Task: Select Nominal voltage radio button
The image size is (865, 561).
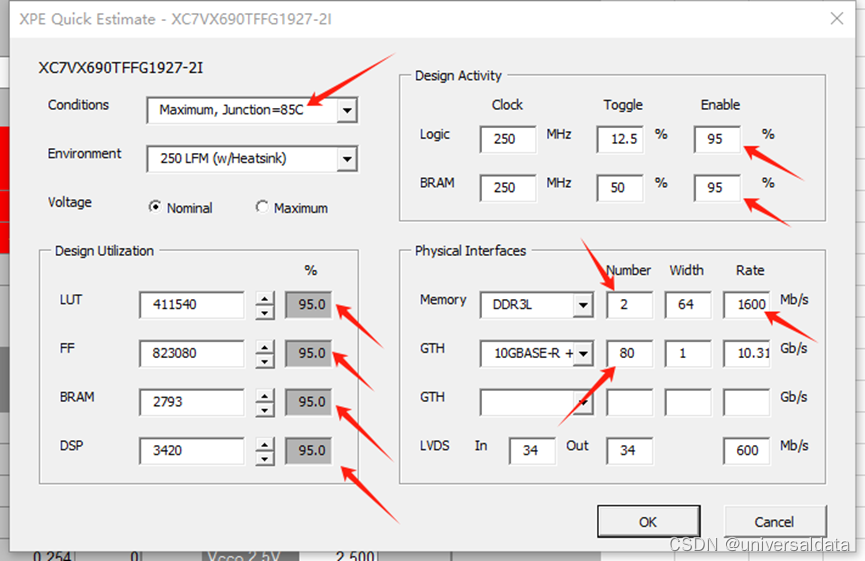Action: [155, 207]
